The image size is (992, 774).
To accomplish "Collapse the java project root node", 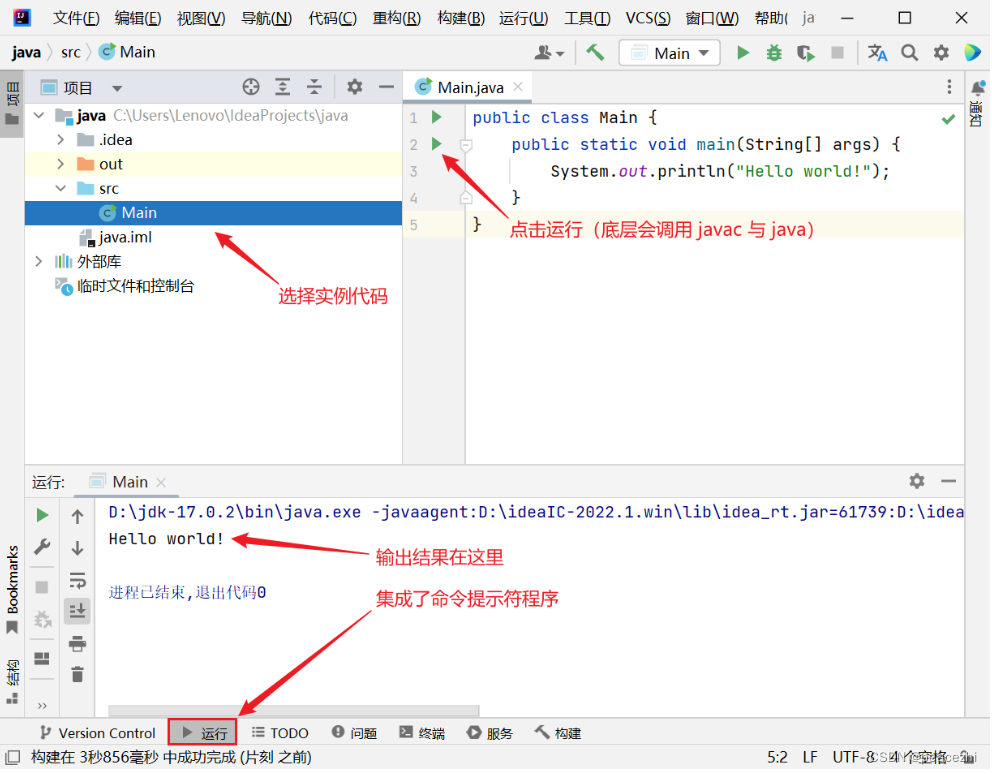I will pyautogui.click(x=39, y=116).
